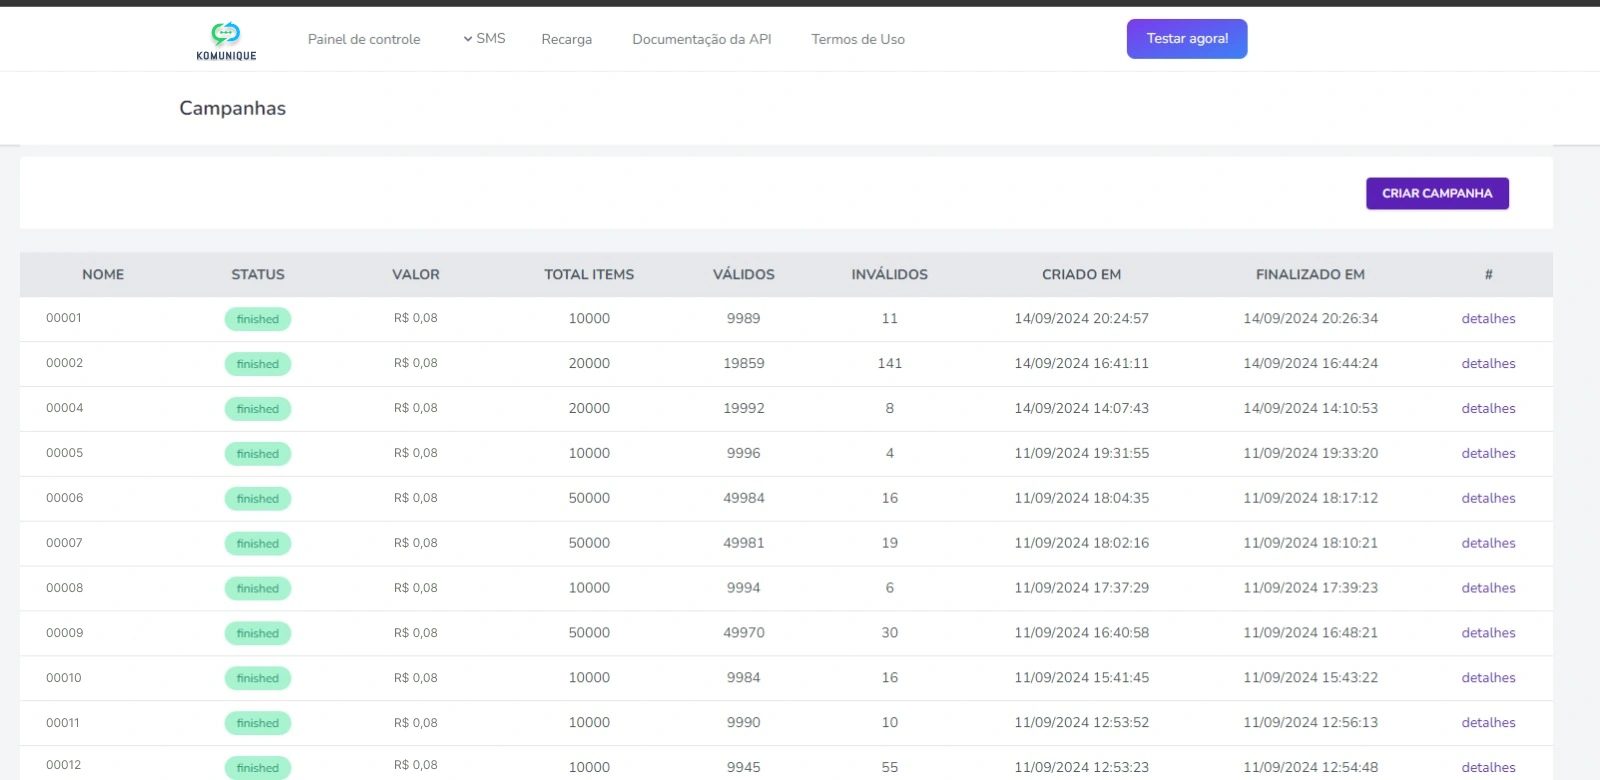Viewport: 1600px width, 780px height.
Task: Click invalid count 55
Action: click(890, 767)
